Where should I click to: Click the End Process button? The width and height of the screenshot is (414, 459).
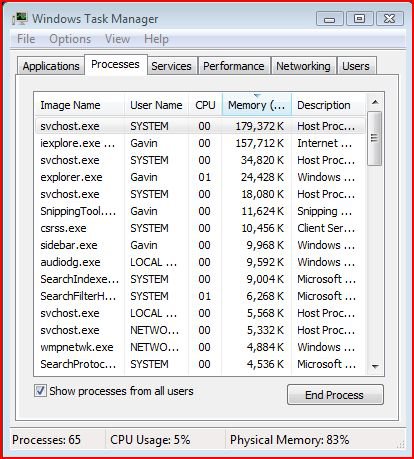pyautogui.click(x=335, y=395)
